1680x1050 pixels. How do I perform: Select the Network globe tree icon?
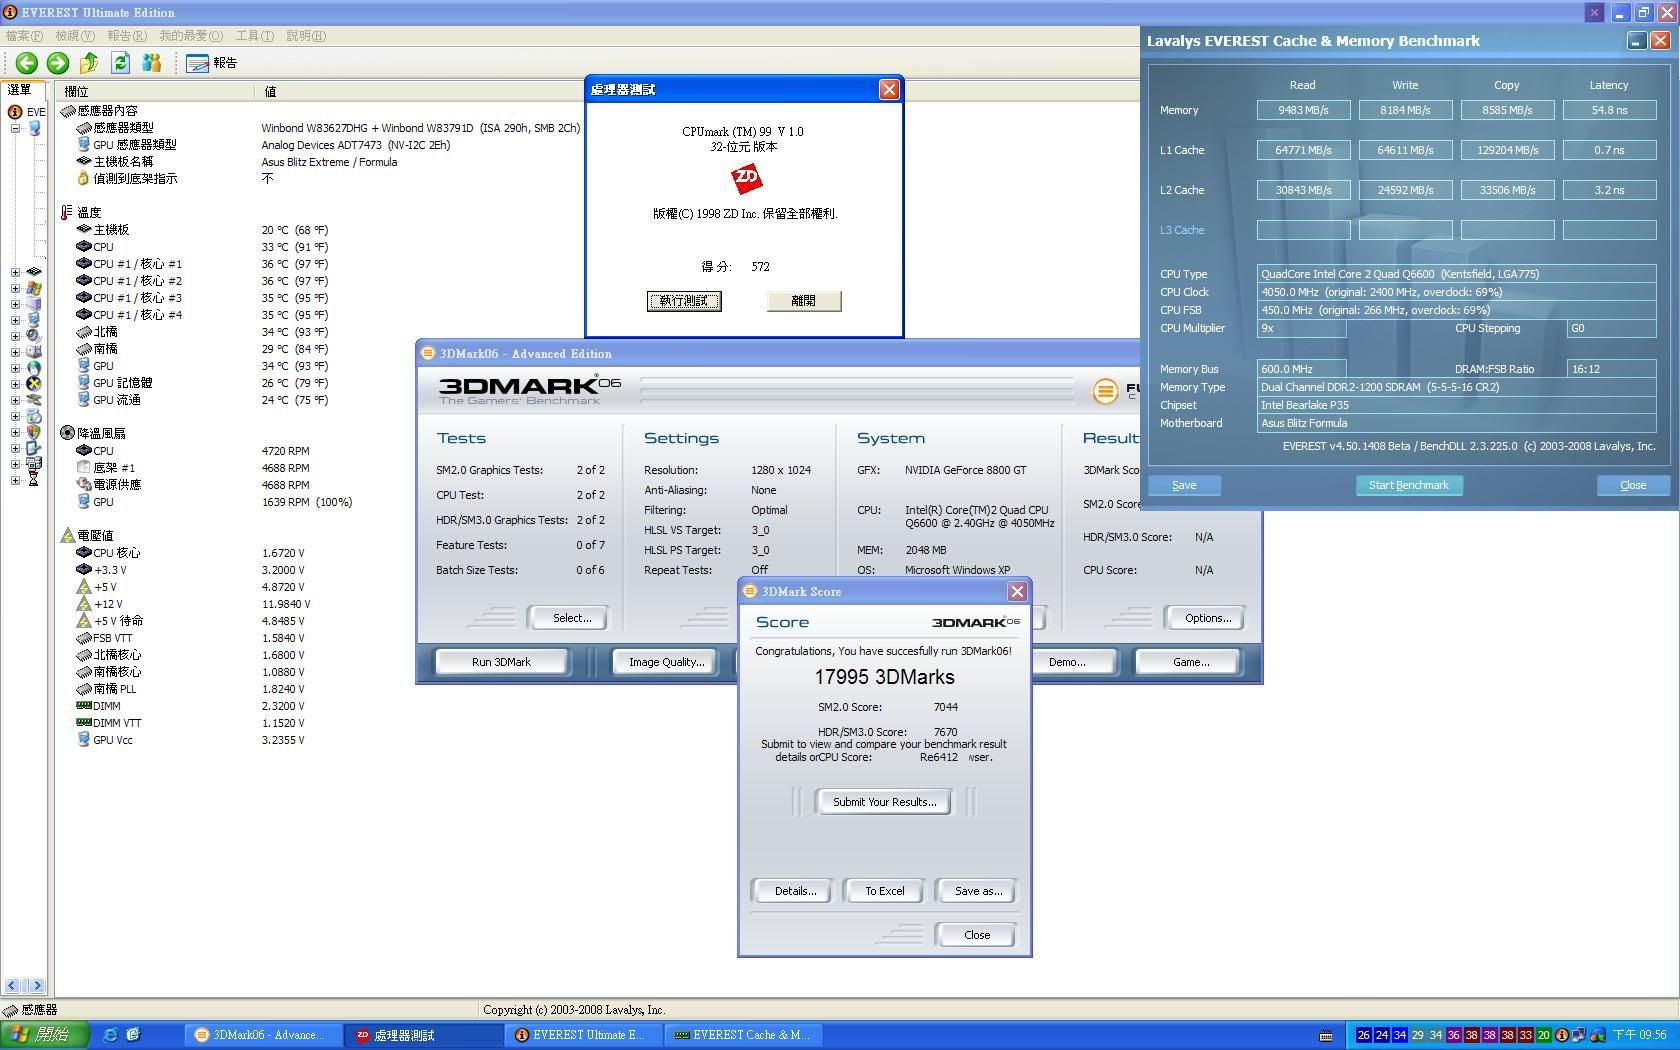pos(34,368)
